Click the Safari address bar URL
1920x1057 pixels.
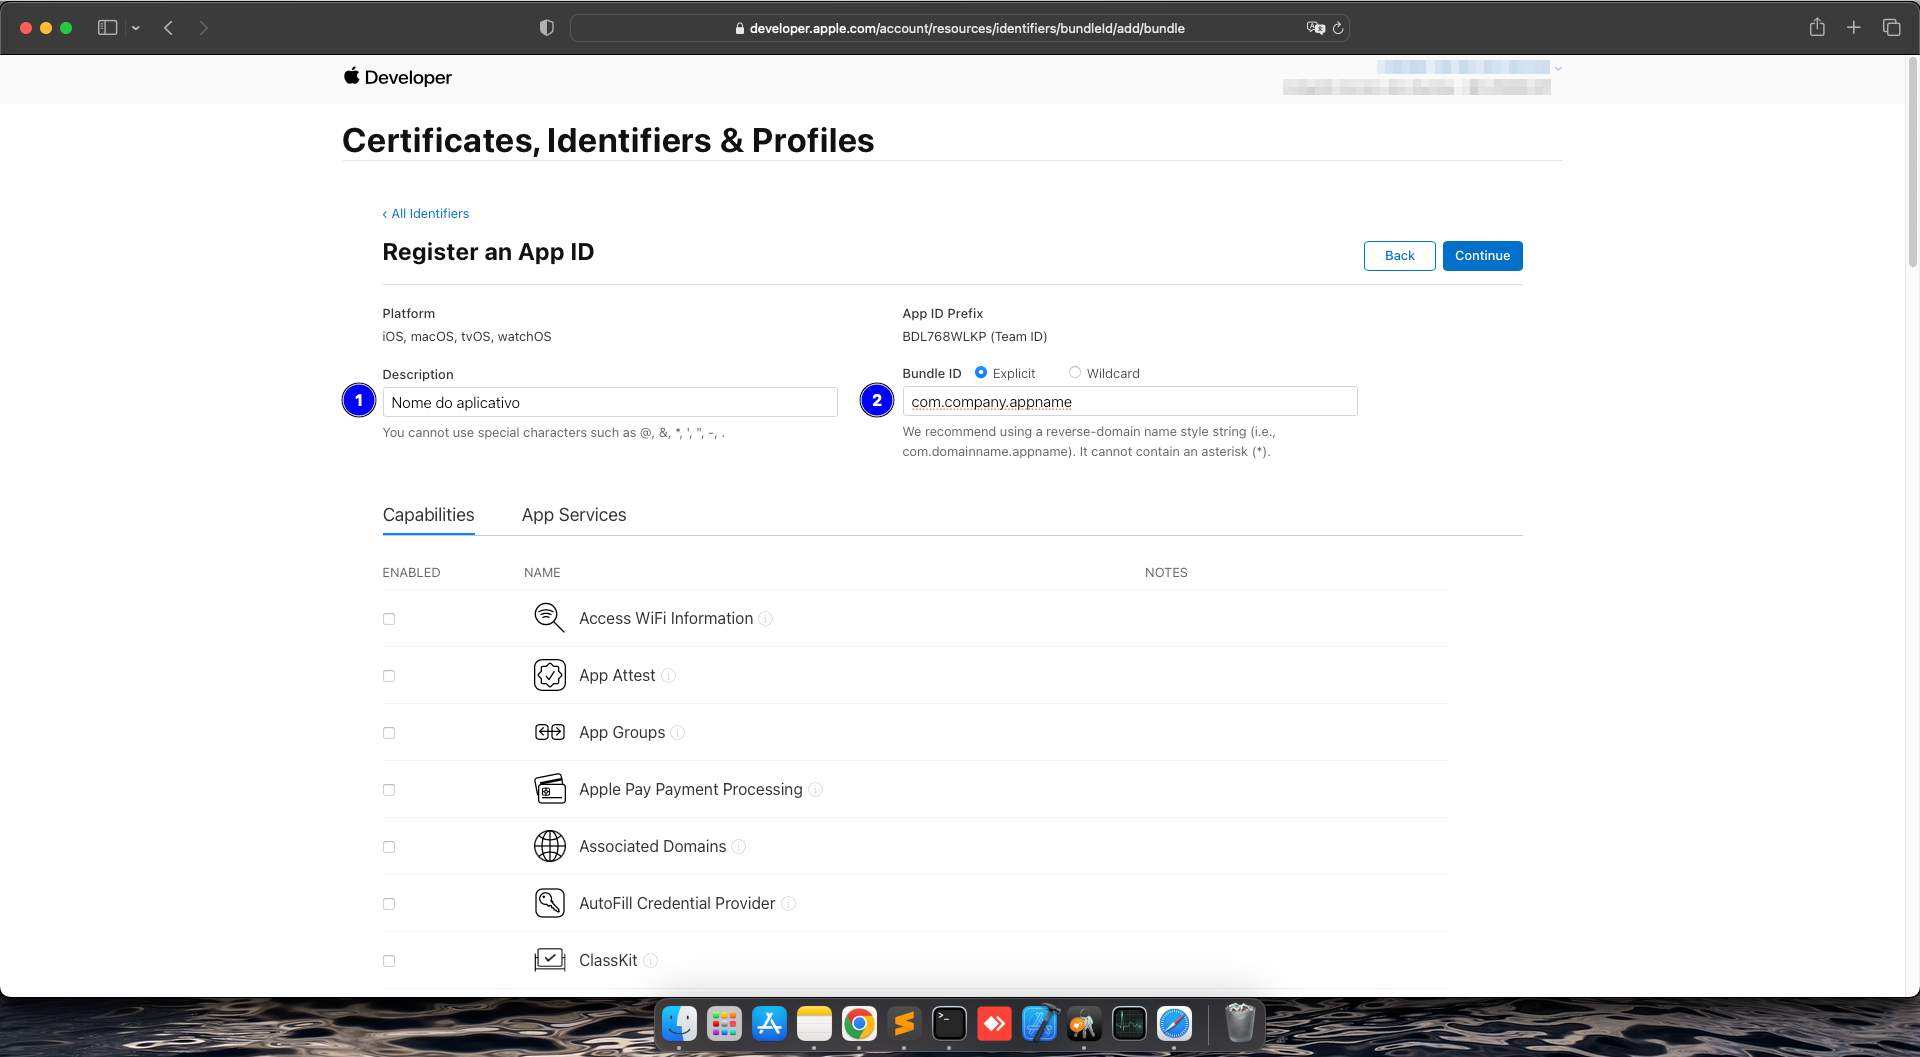(967, 28)
